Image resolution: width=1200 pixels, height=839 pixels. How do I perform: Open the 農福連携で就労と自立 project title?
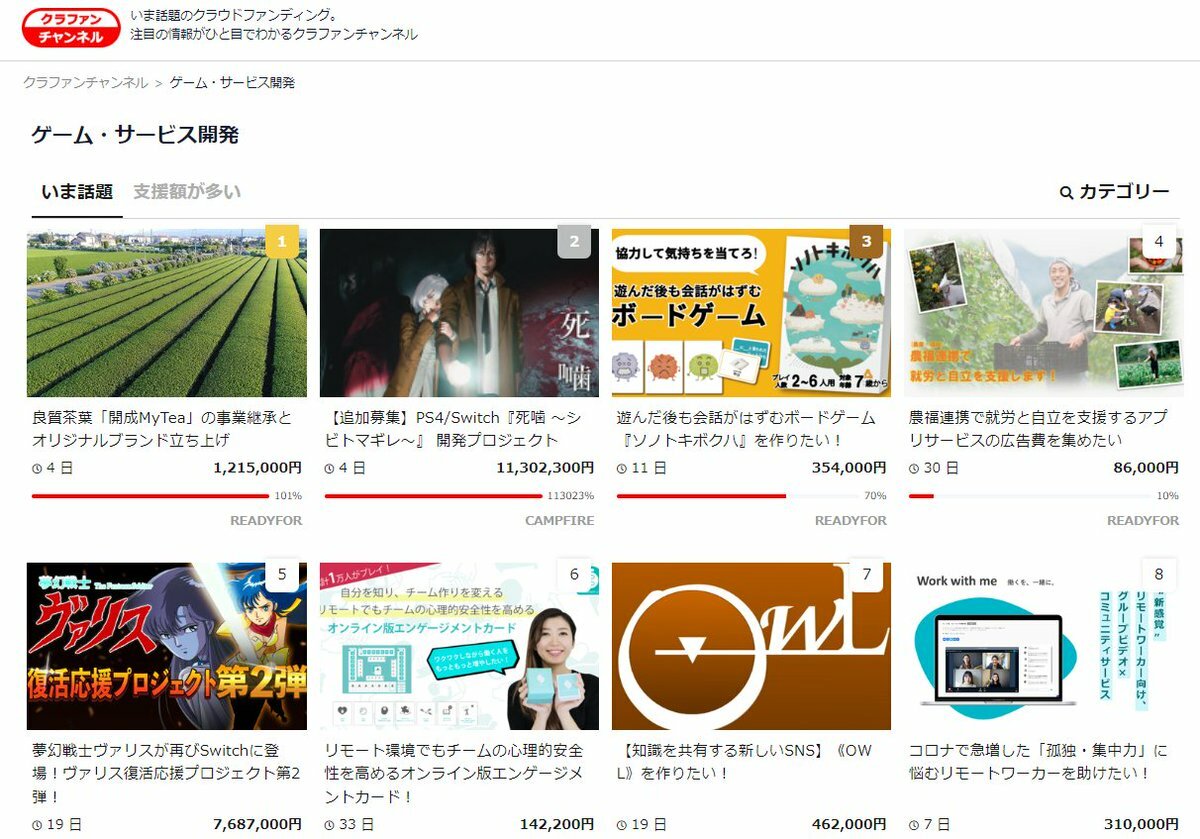click(1040, 428)
